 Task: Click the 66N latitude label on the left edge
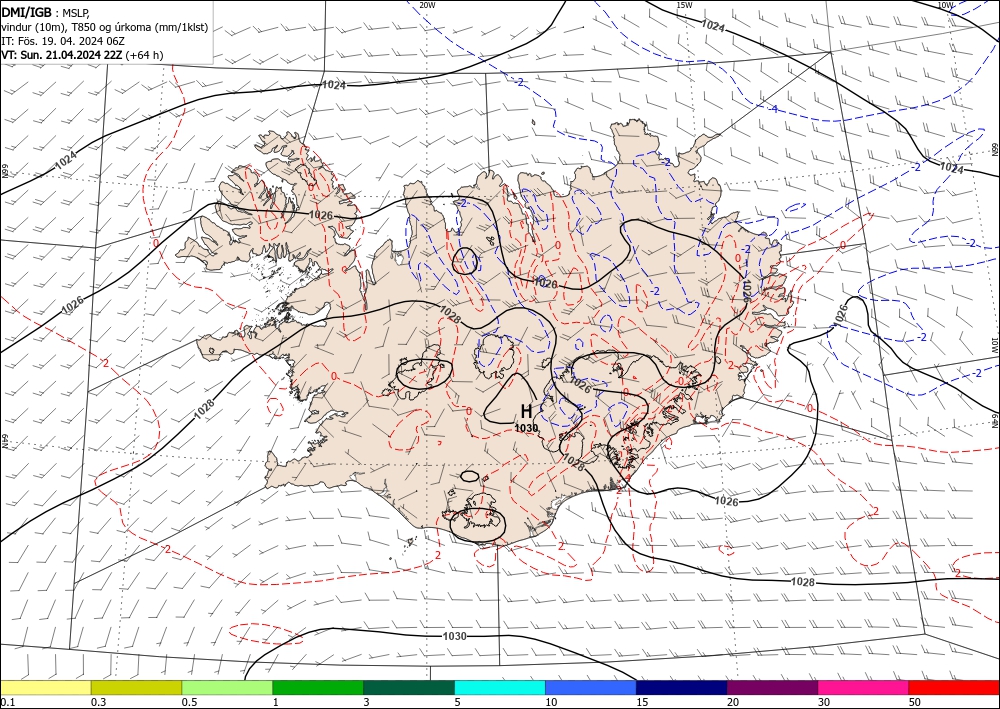[4, 172]
